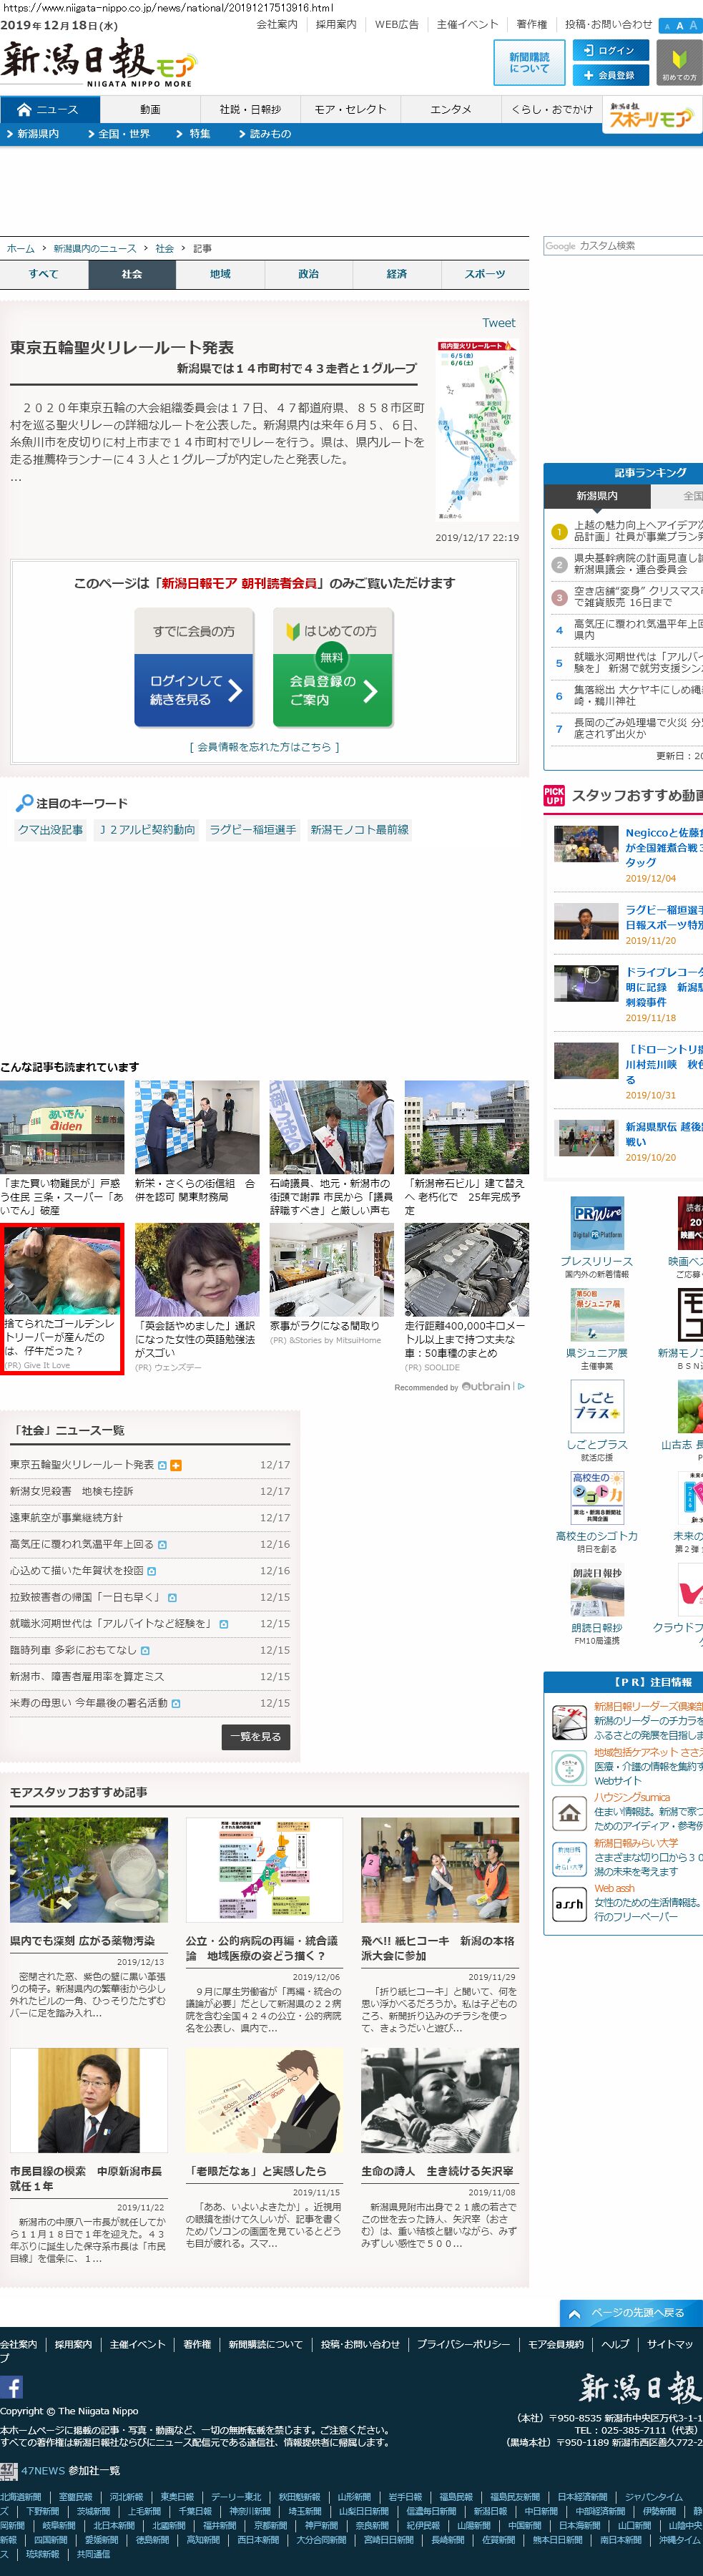The height and width of the screenshot is (2576, 703).
Task: Open the Facebook icon in footer
Action: [12, 2387]
